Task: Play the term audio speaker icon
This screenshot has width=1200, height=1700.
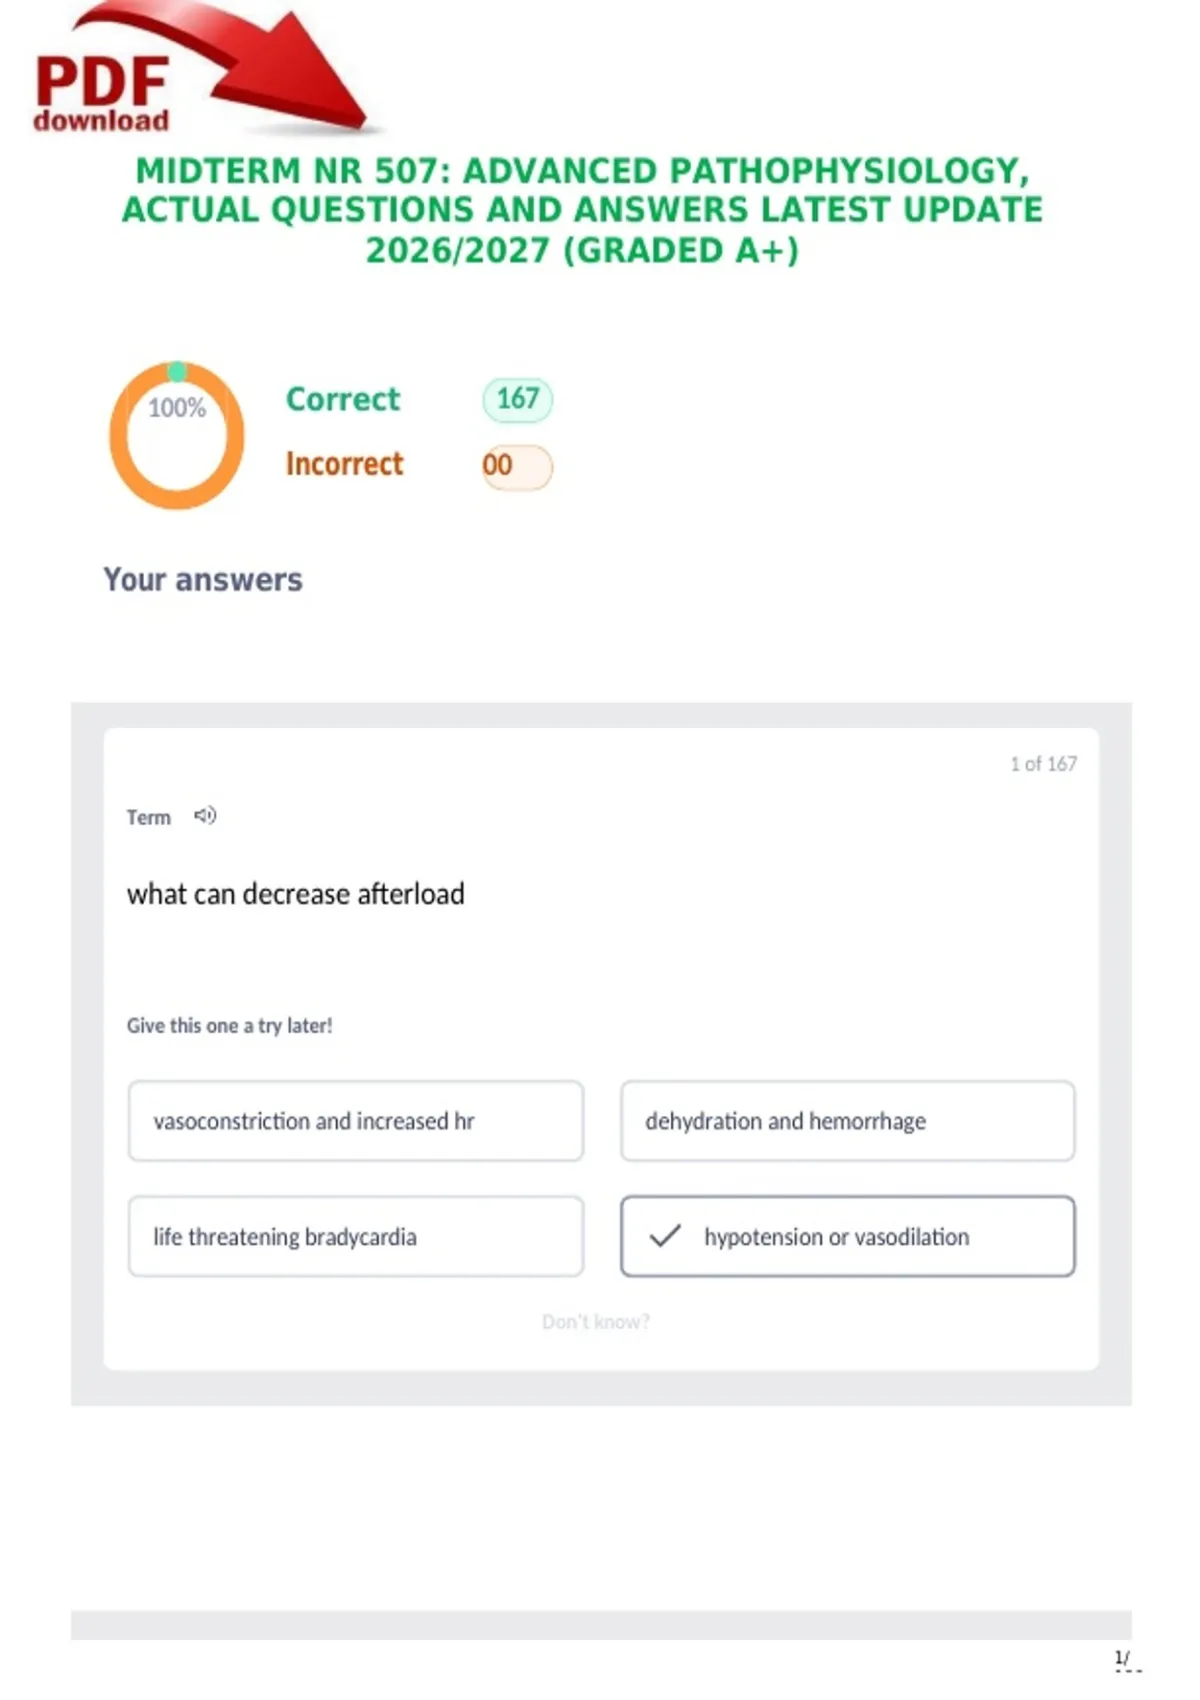Action: pyautogui.click(x=205, y=816)
